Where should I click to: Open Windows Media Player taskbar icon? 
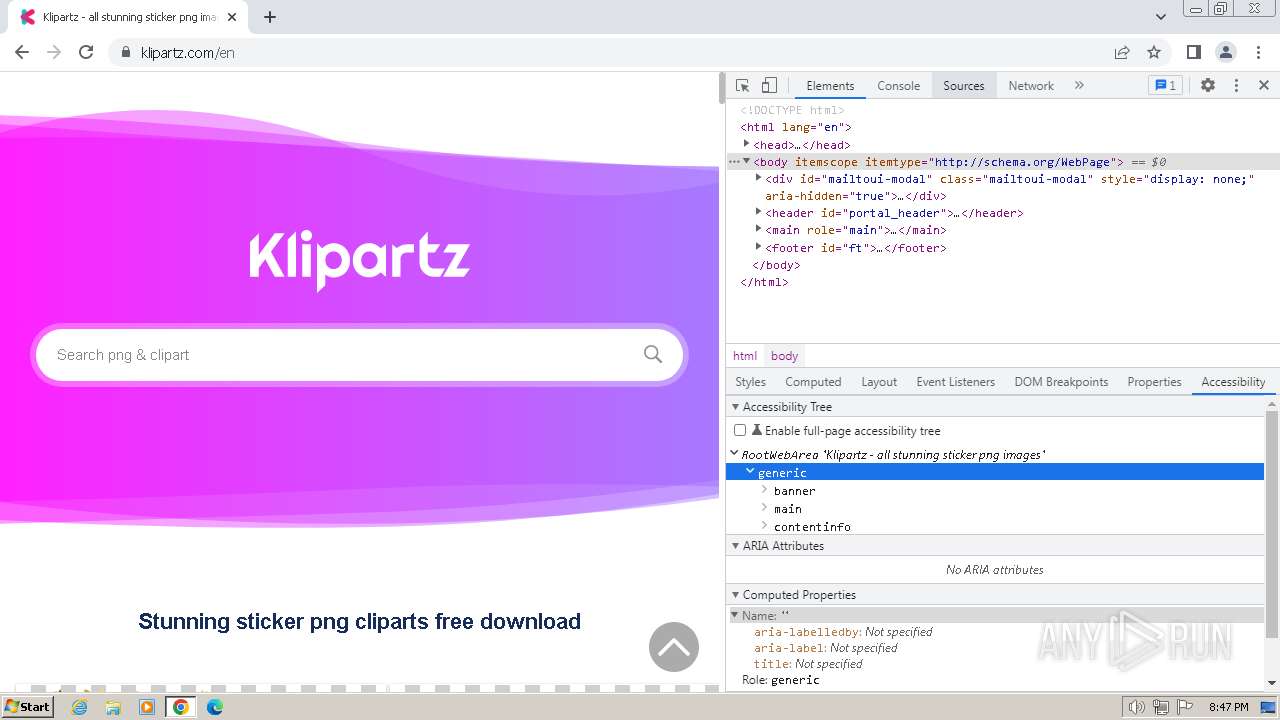coord(147,707)
